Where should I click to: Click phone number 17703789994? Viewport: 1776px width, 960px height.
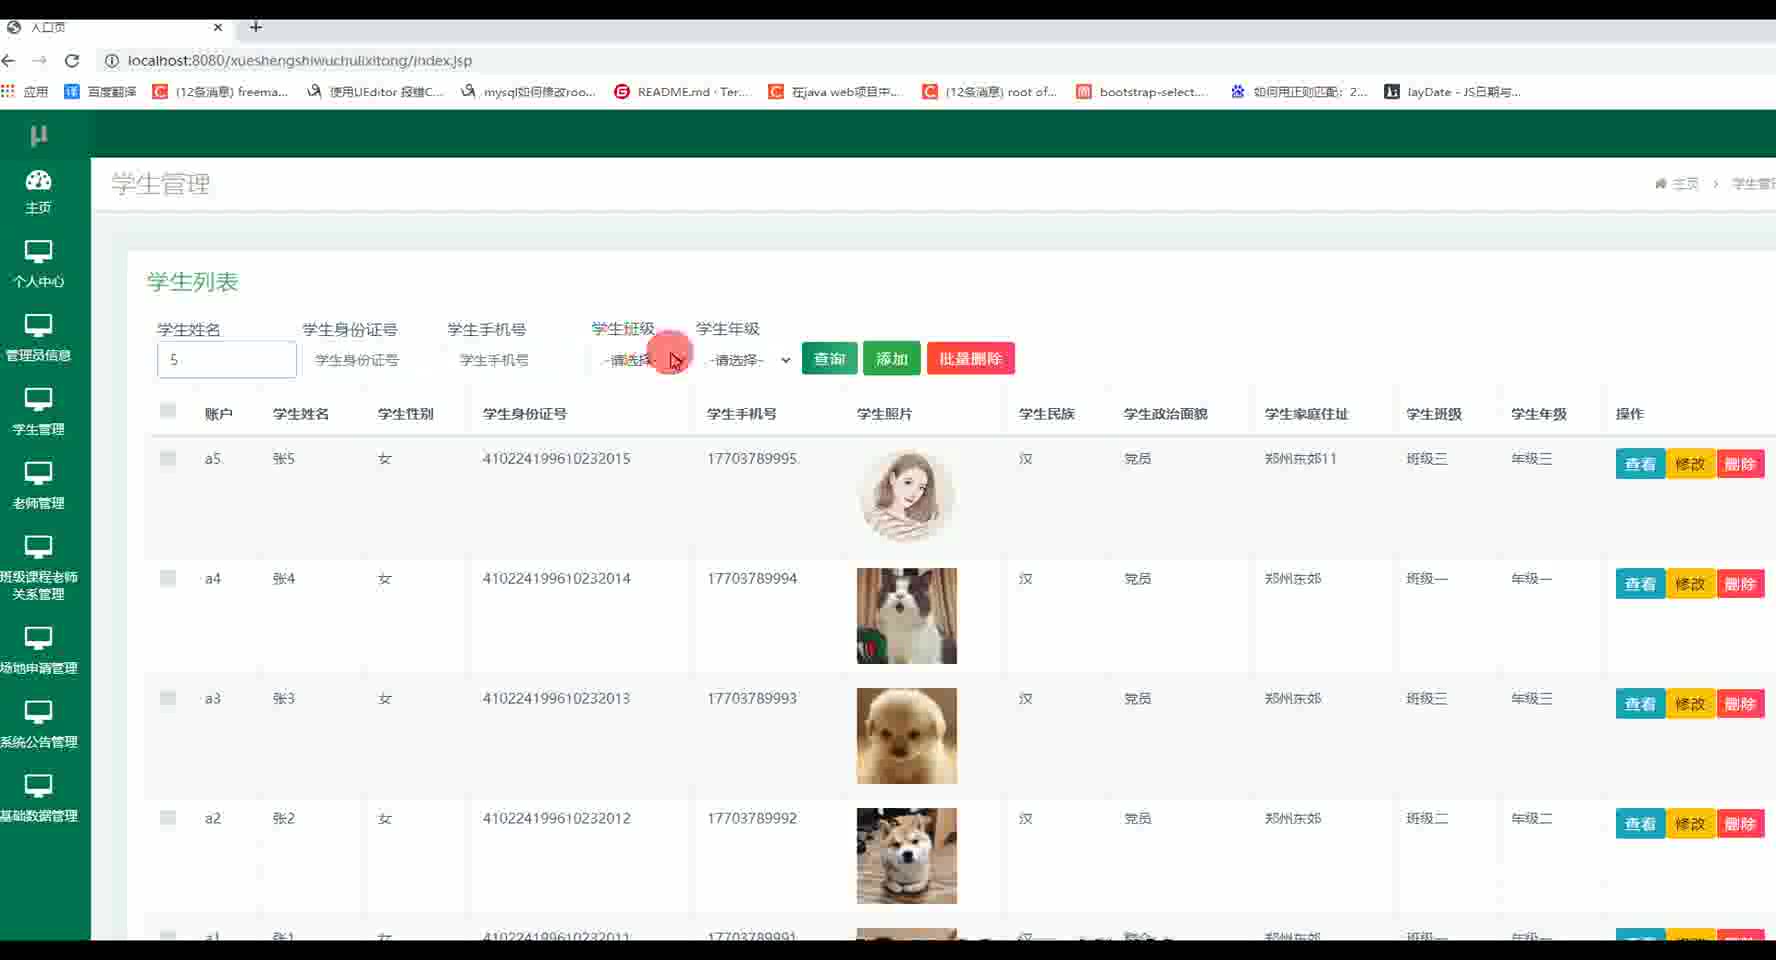752,579
